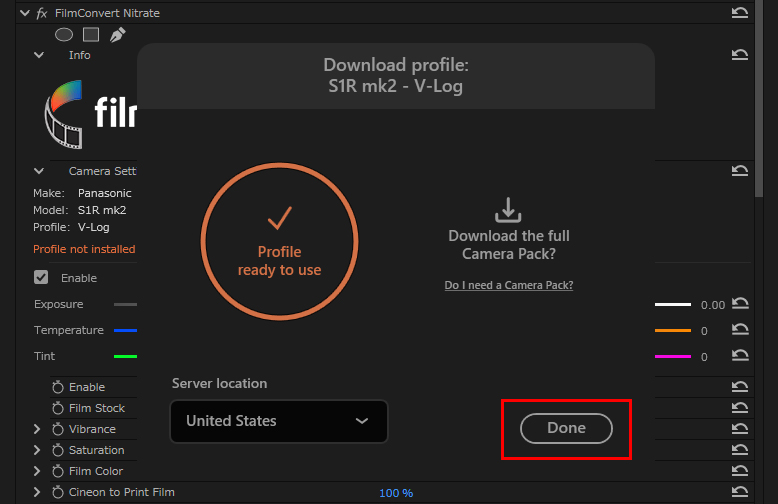Screen dimensions: 778x504
Task: Click the Temperature value 0
Action: [x=704, y=331]
